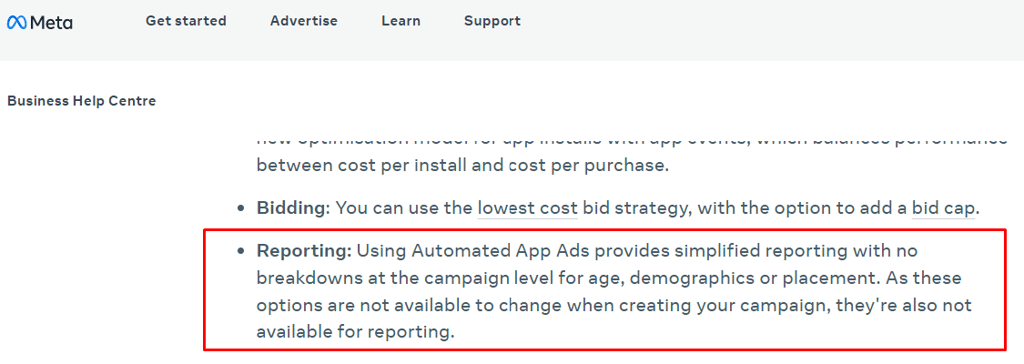Open the Learn menu

tap(401, 21)
